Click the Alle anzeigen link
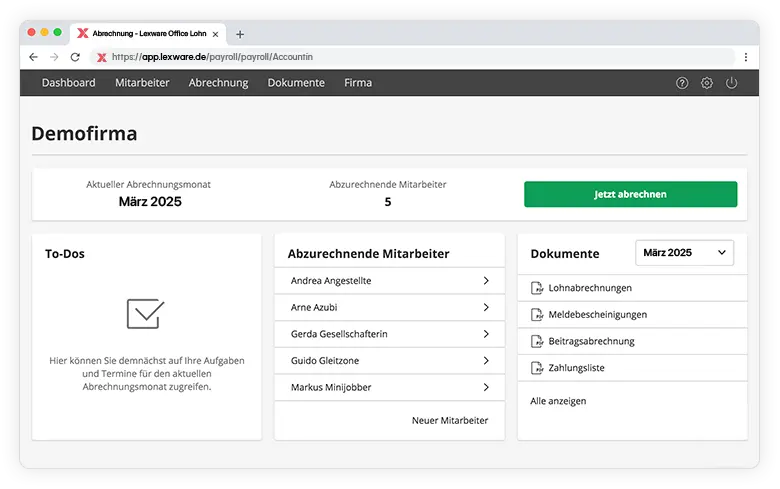Image resolution: width=780 pixels, height=489 pixels. point(558,401)
